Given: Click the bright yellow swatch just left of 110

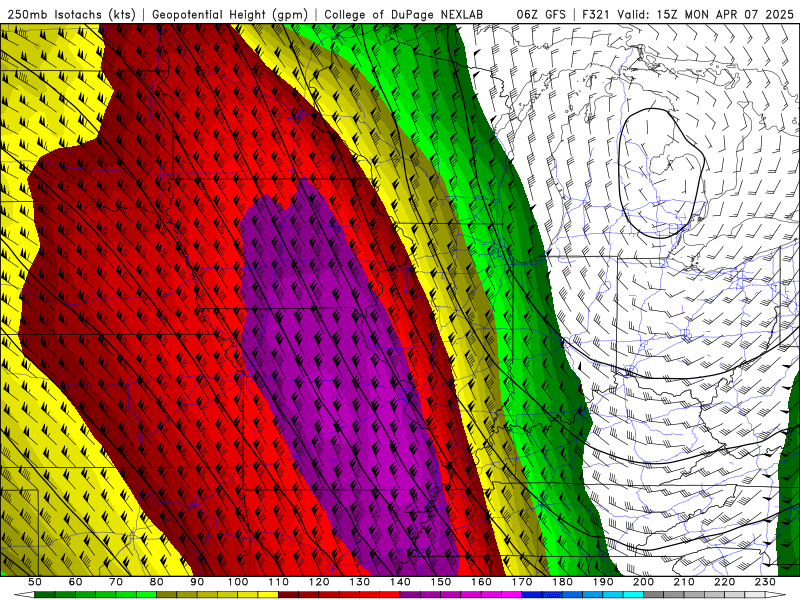Looking at the screenshot, I should pyautogui.click(x=268, y=595).
